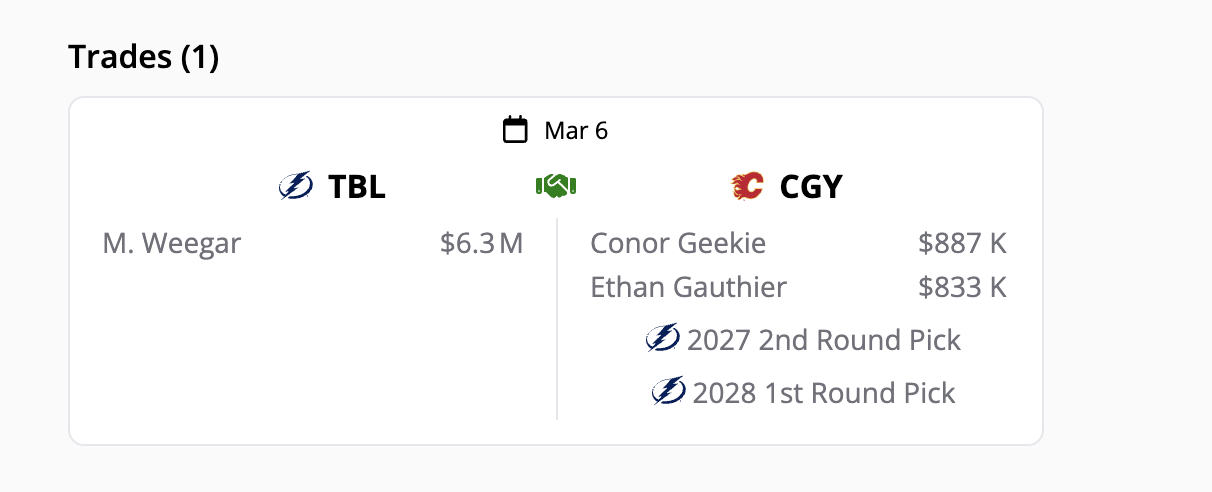The width and height of the screenshot is (1212, 492).
Task: Click the $833 K salary for Gauthier
Action: [962, 288]
